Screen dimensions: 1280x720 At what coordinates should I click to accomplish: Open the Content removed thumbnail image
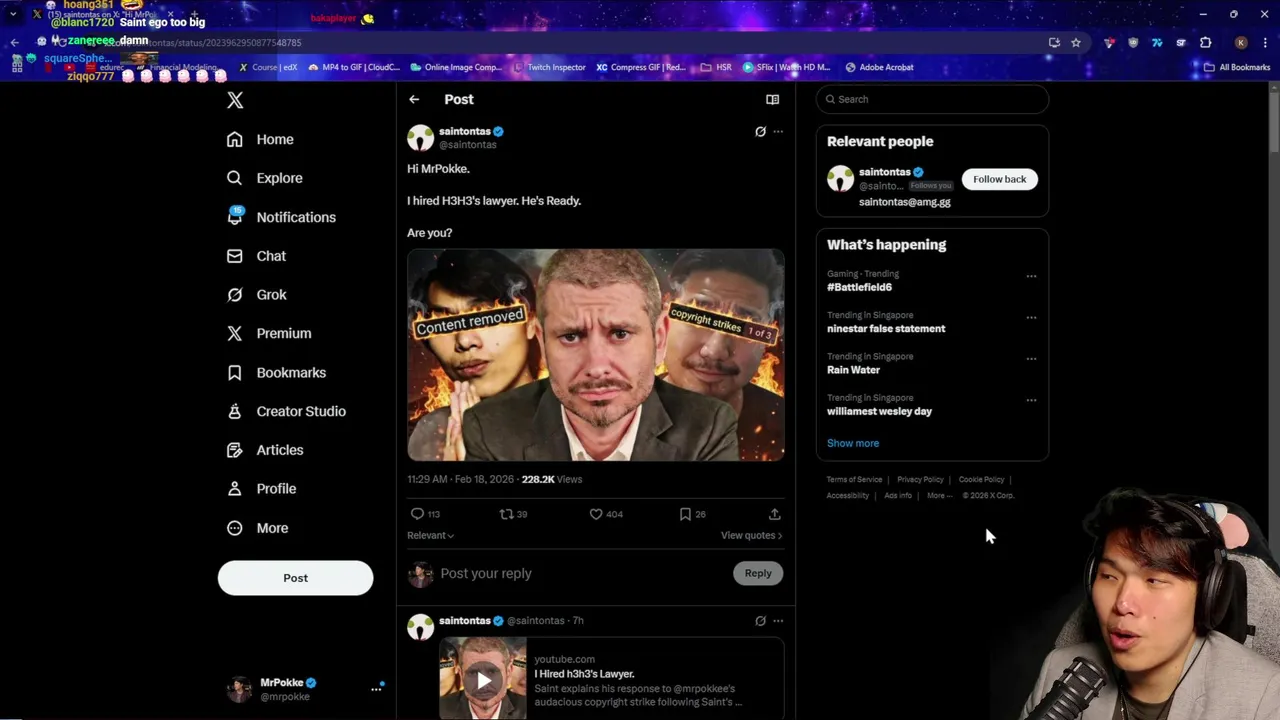595,355
